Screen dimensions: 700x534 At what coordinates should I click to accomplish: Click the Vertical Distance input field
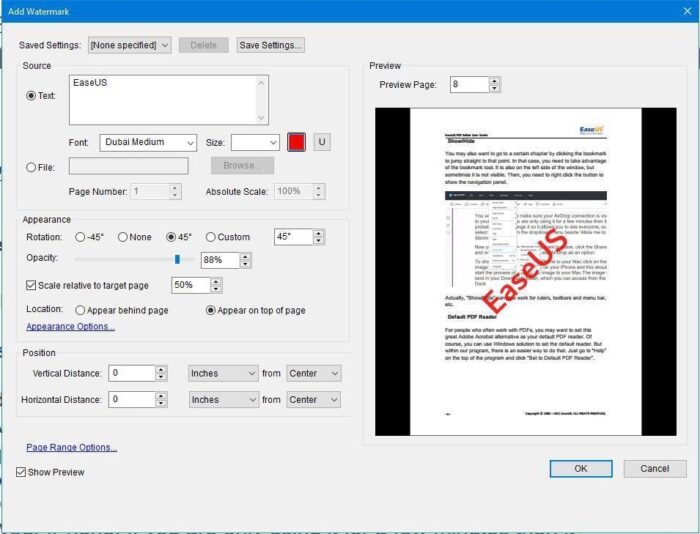point(132,373)
